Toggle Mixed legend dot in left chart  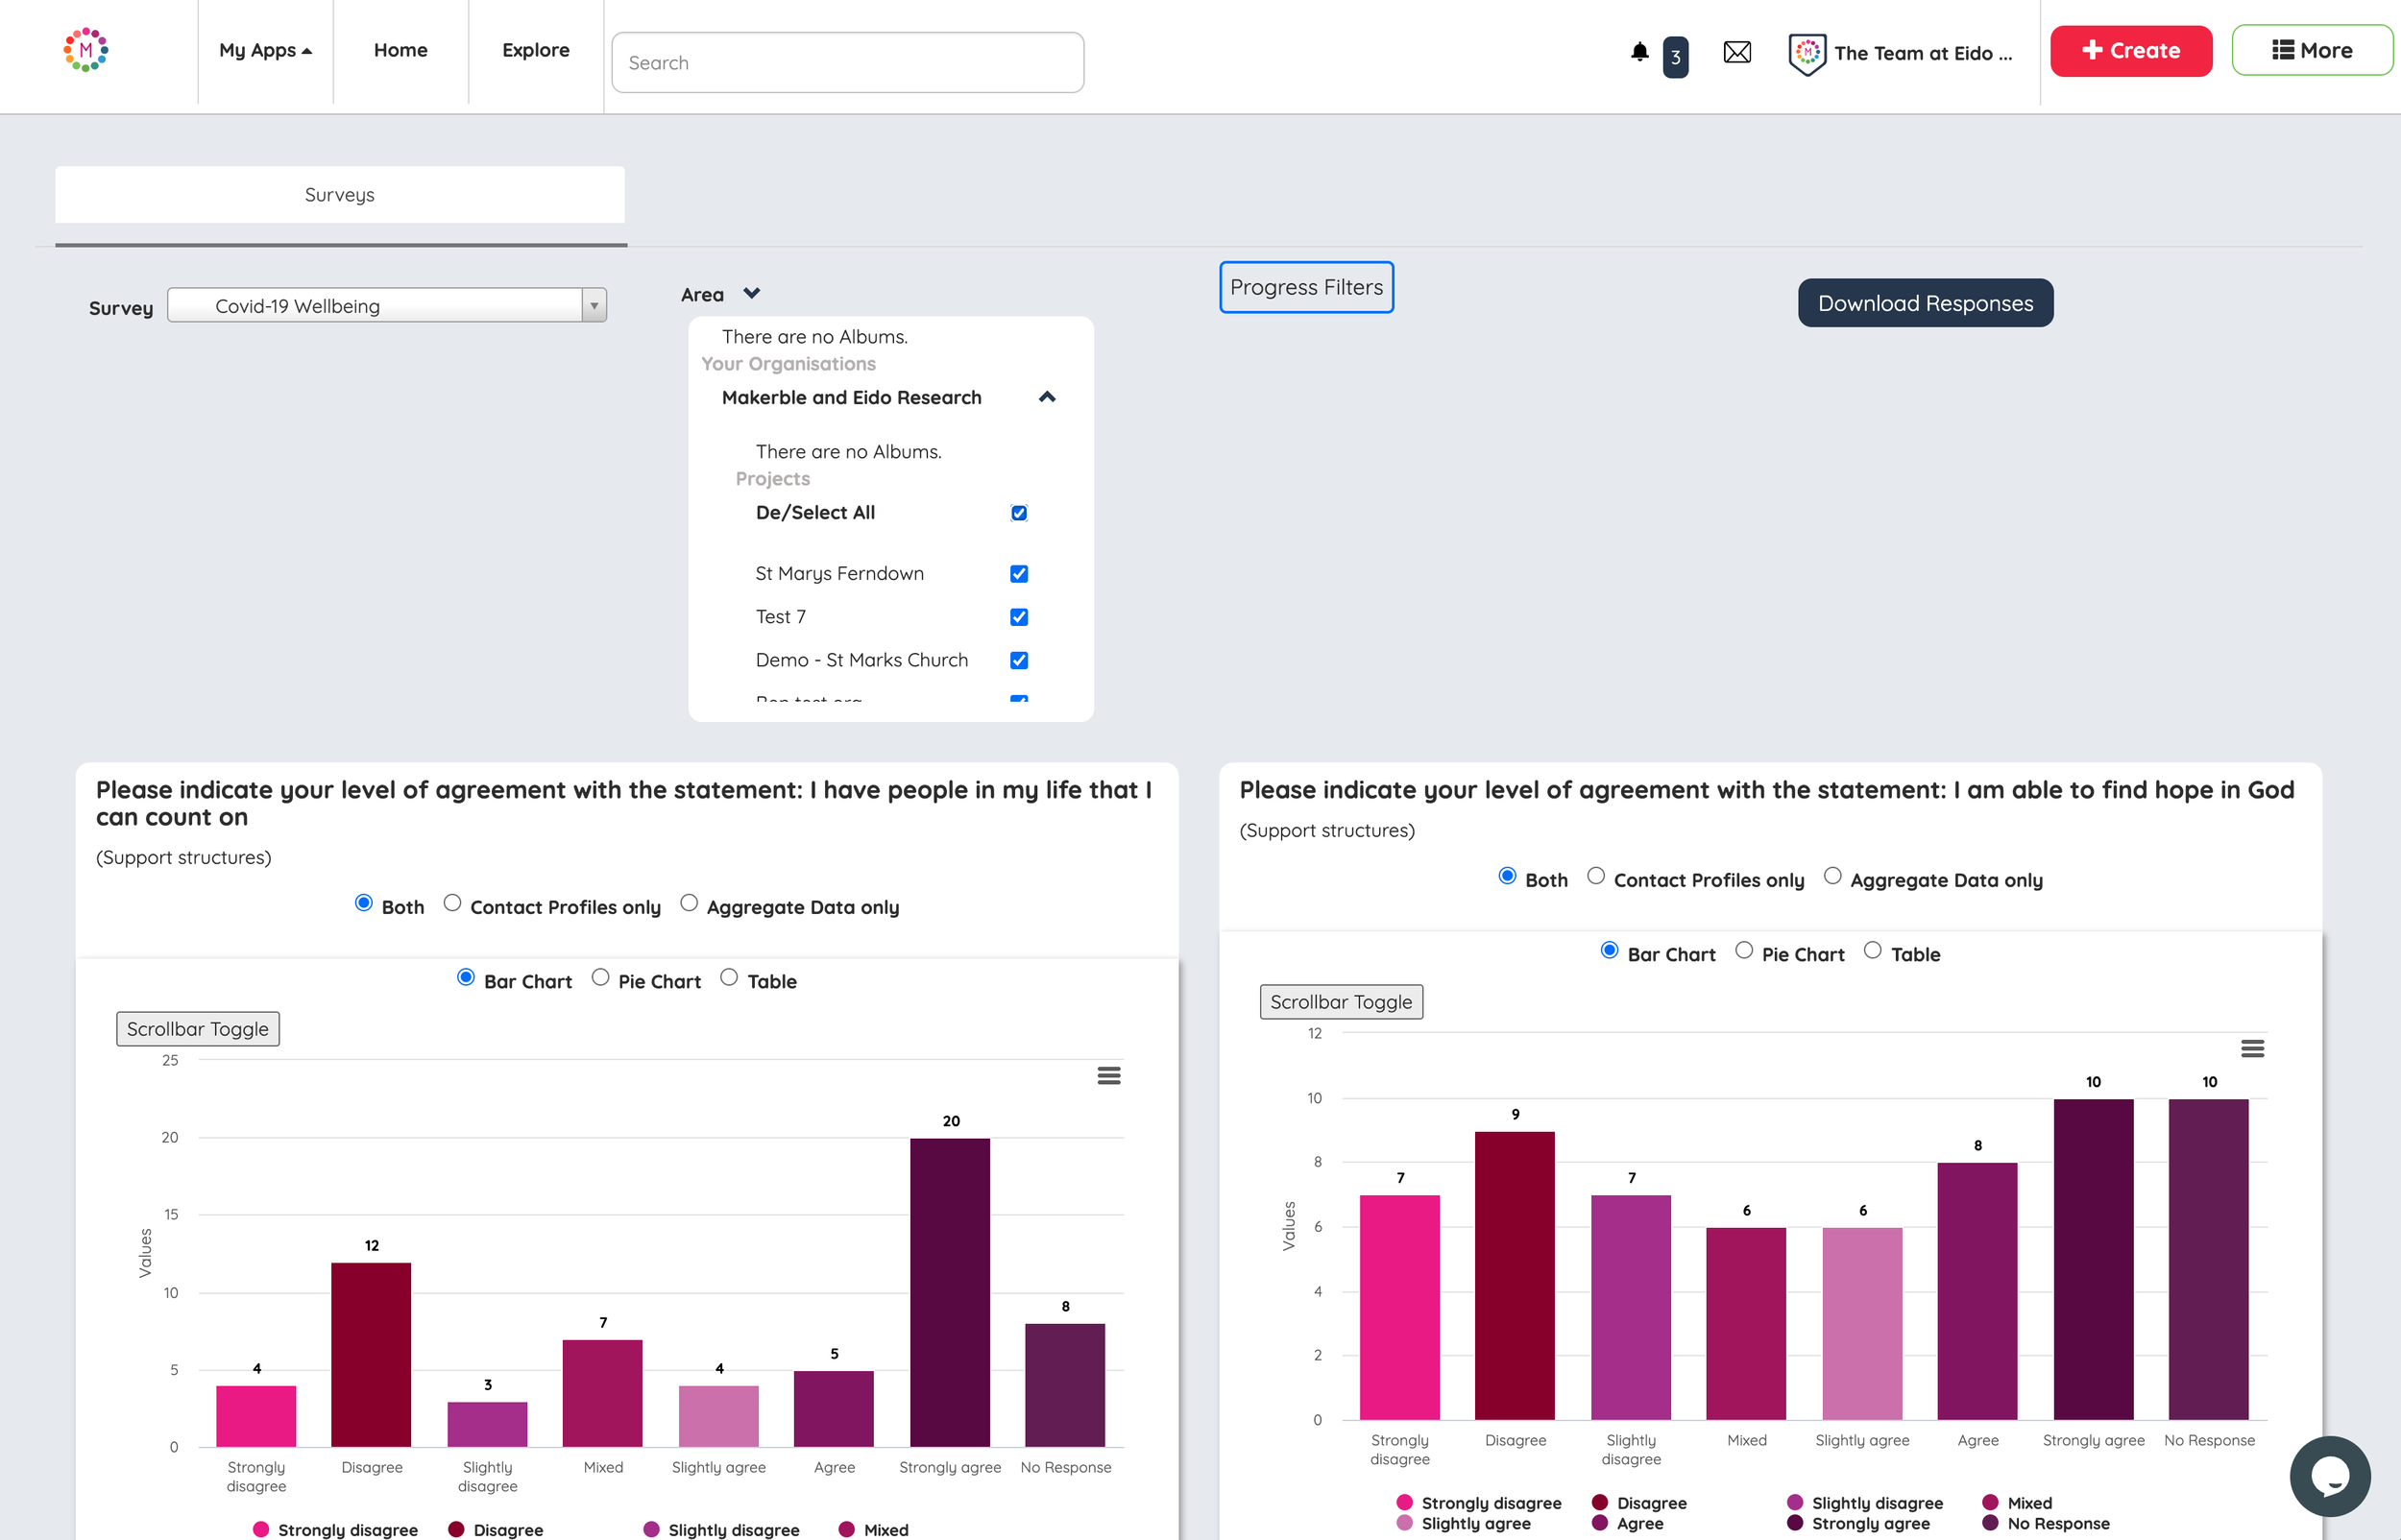846,1529
